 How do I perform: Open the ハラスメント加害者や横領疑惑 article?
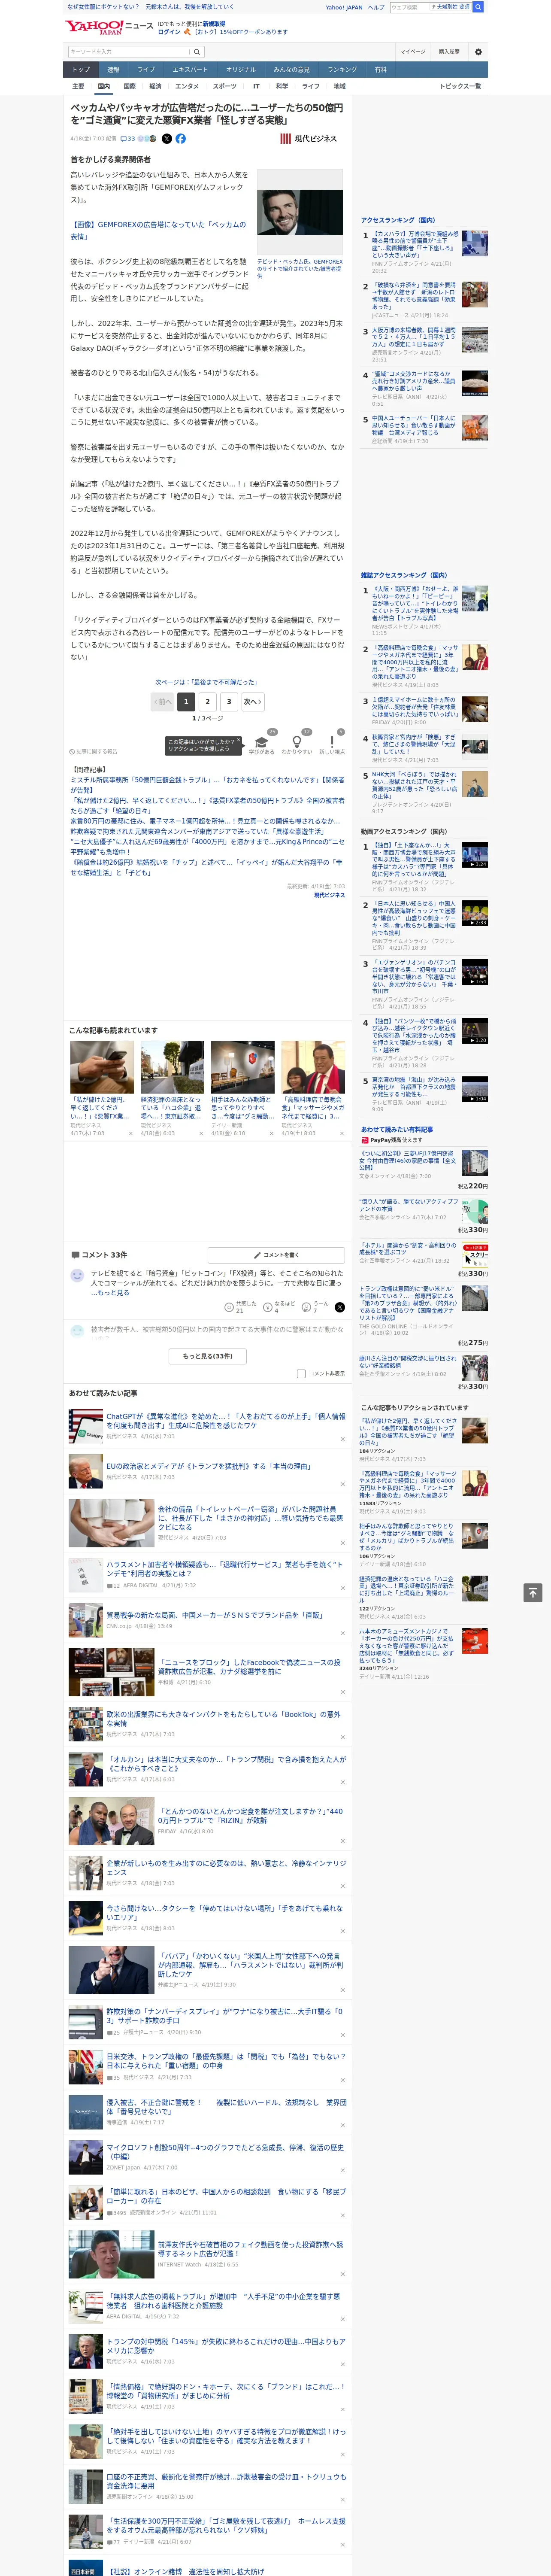225,1569
